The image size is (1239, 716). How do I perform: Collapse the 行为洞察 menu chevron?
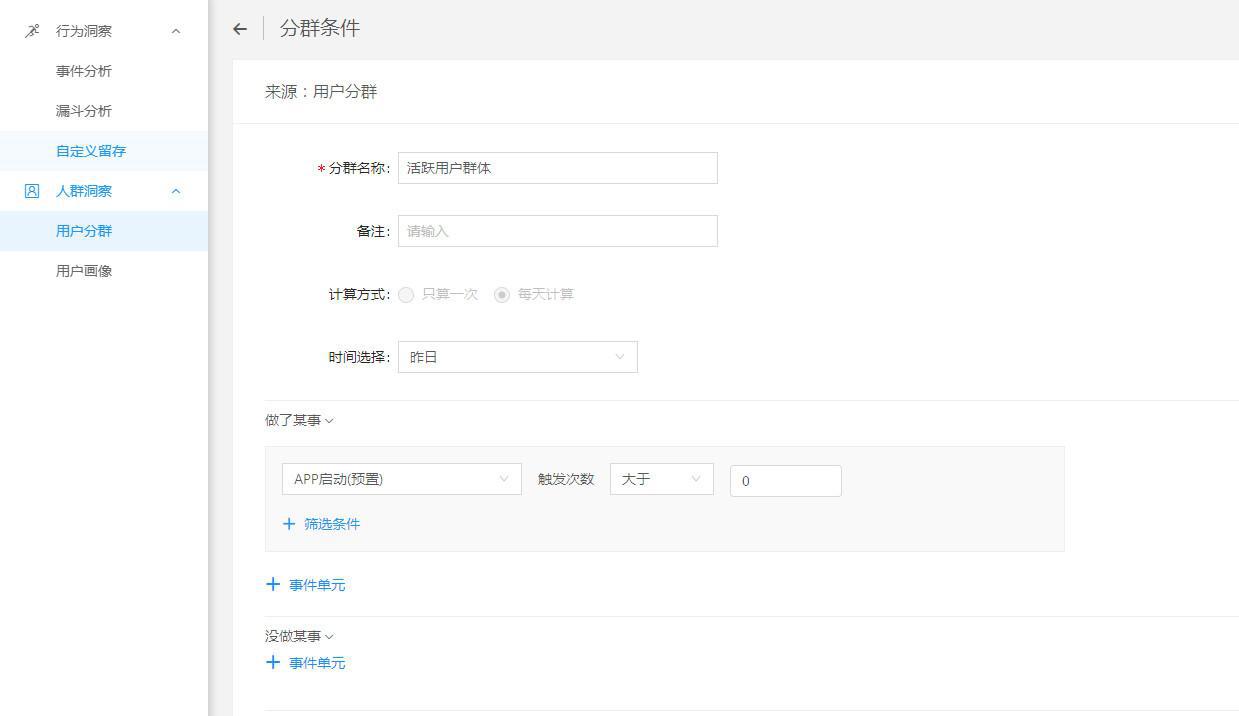pos(176,31)
